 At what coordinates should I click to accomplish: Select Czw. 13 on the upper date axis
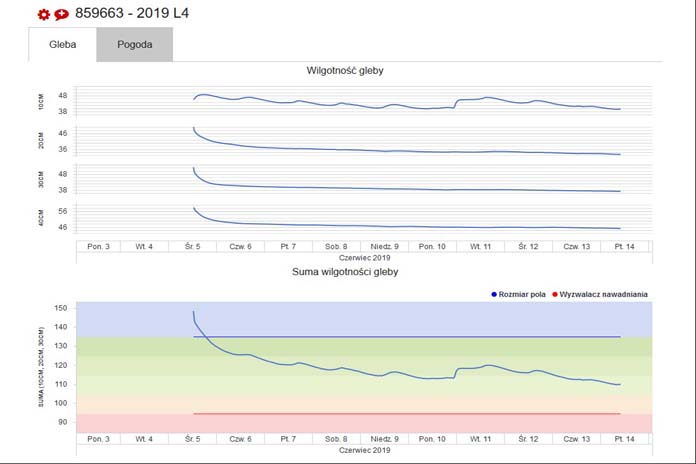[x=577, y=246]
